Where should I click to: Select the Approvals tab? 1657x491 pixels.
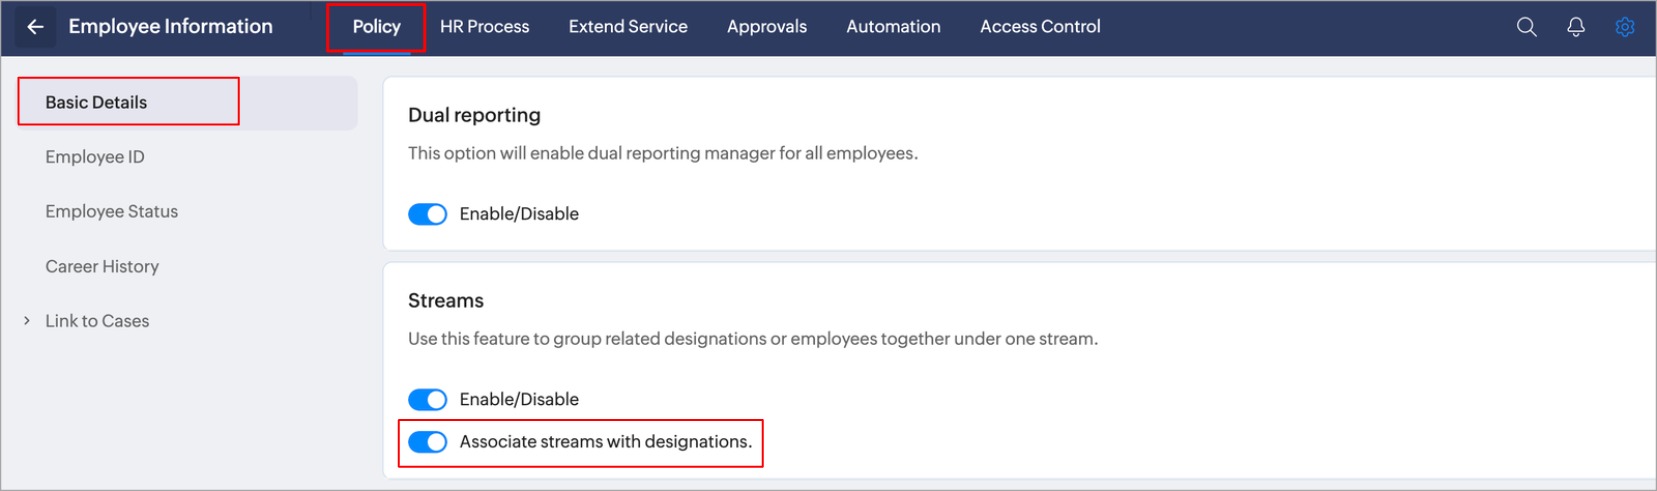(767, 27)
